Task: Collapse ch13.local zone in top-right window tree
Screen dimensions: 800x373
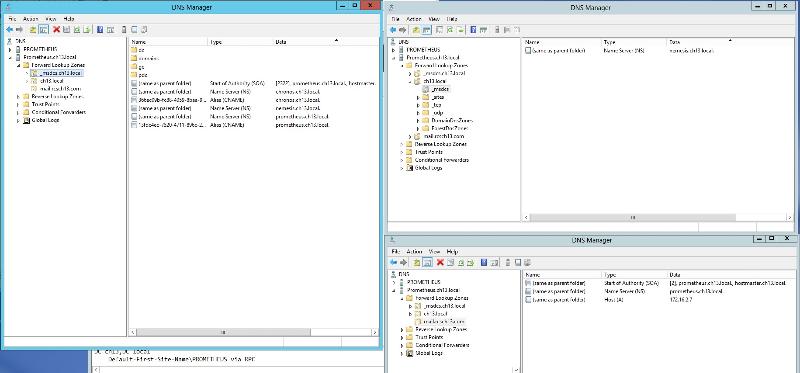Action: [x=410, y=81]
